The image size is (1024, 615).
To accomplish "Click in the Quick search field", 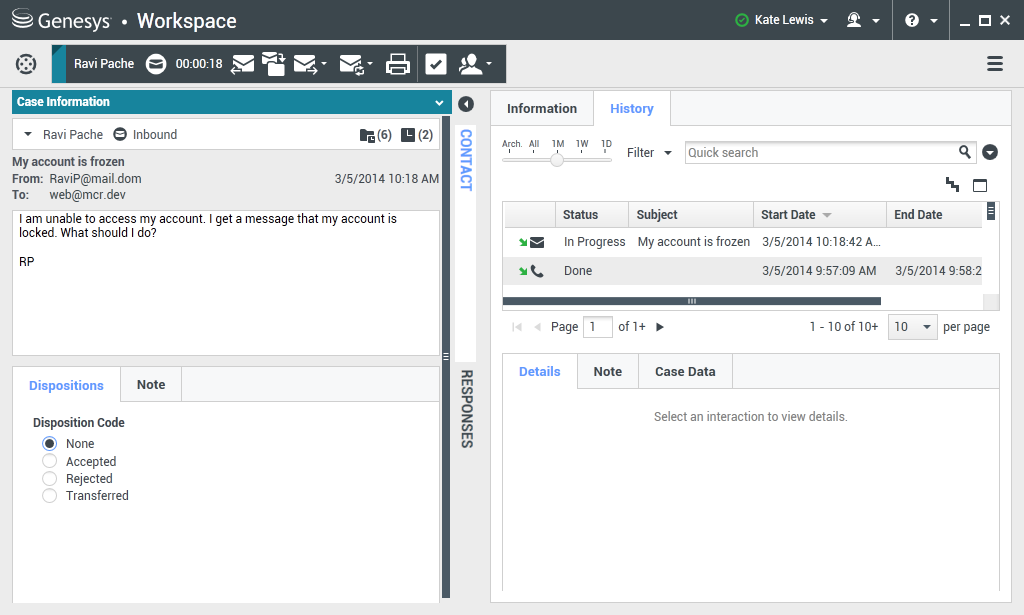I will coord(818,152).
